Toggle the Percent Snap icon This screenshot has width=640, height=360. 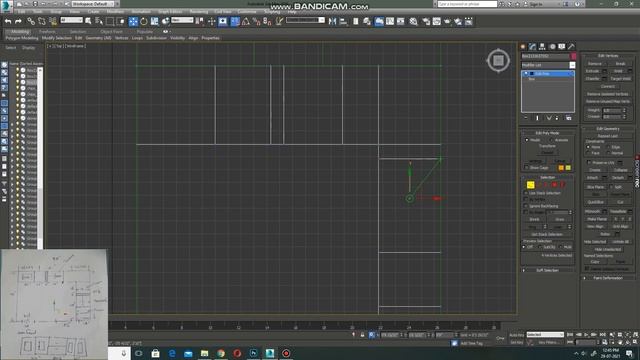256,21
